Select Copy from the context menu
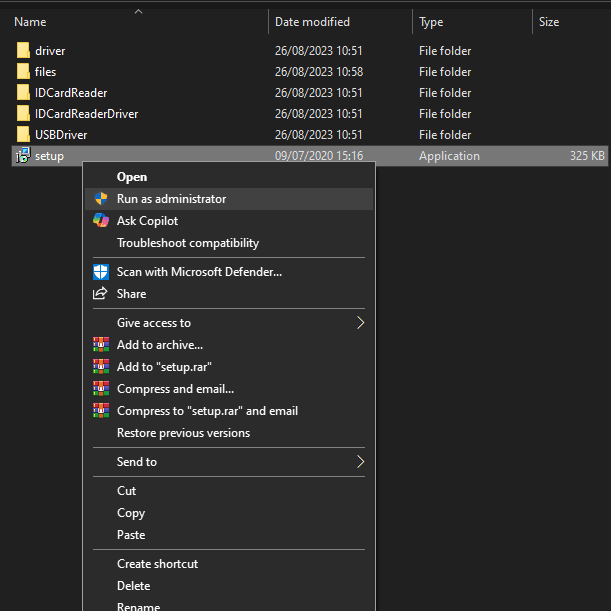This screenshot has width=611, height=611. 229,513
